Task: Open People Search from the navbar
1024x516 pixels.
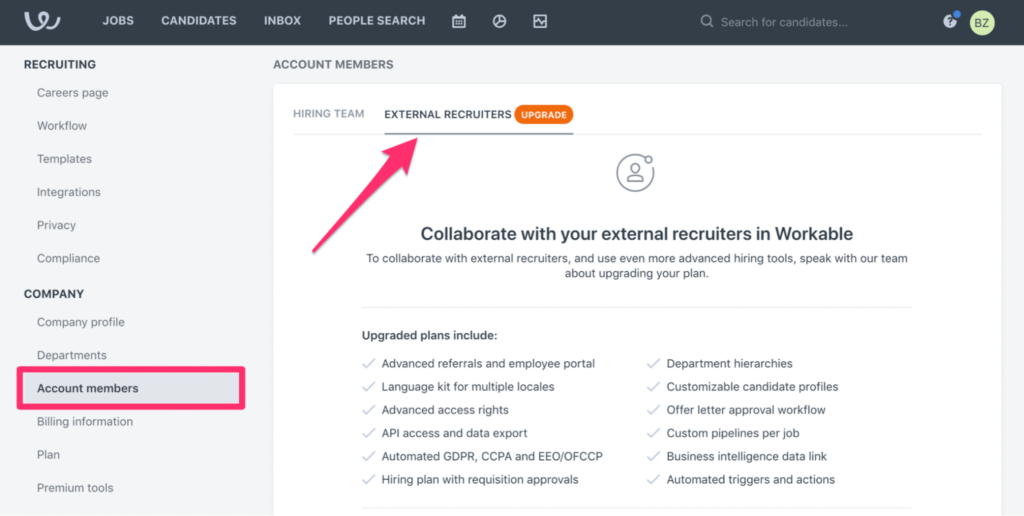Action: [377, 21]
